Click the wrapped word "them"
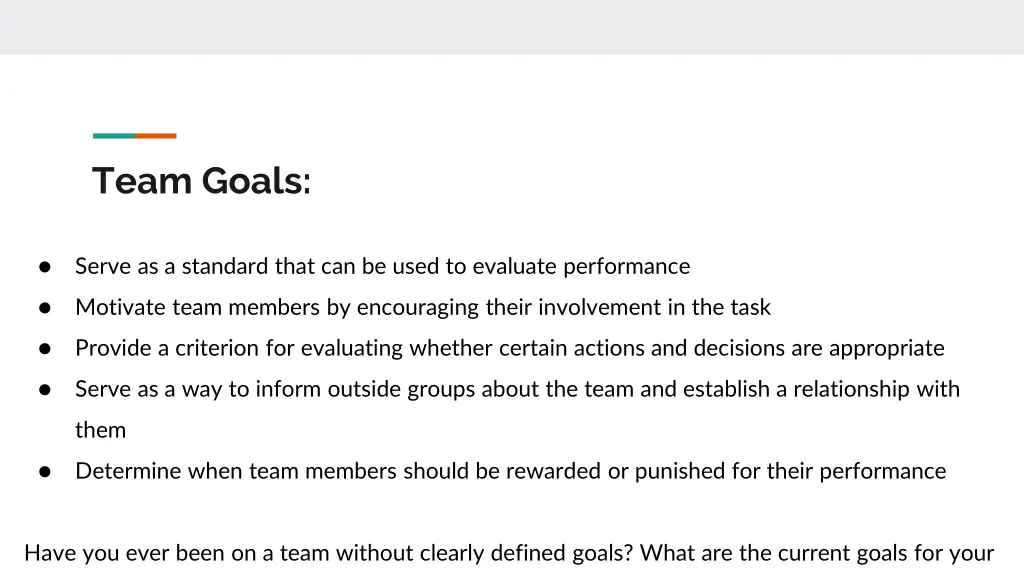 101,430
